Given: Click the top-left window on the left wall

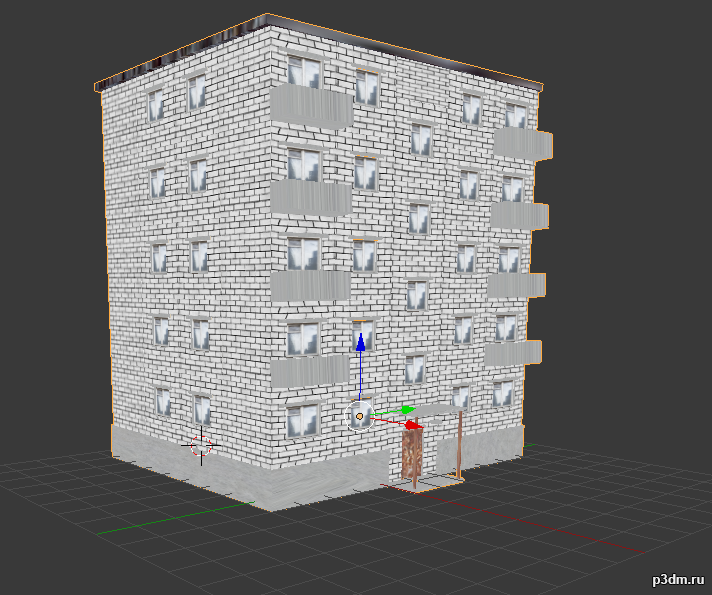Looking at the screenshot, I should tap(155, 105).
